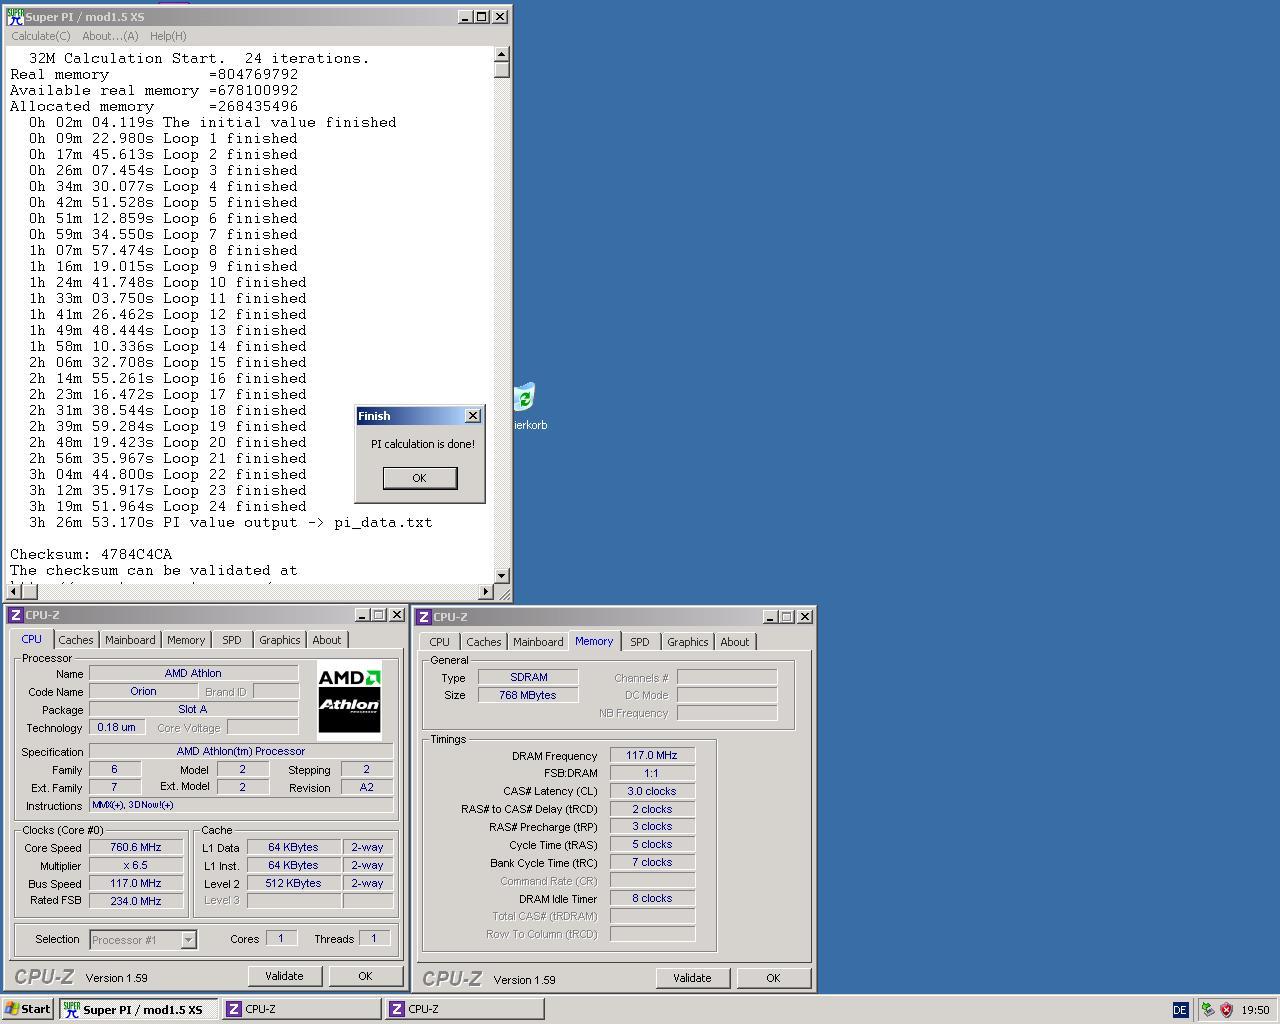1280x1024 pixels.
Task: Click the Rated FSB 234.0 MHz value
Action: tap(136, 901)
